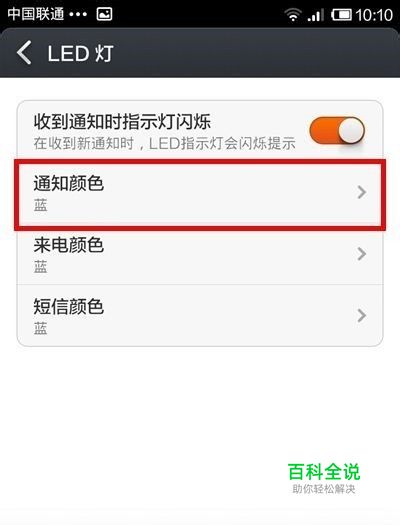The image size is (400, 525).
Task: Open the 通知颜色 setting row
Action: [x=200, y=195]
